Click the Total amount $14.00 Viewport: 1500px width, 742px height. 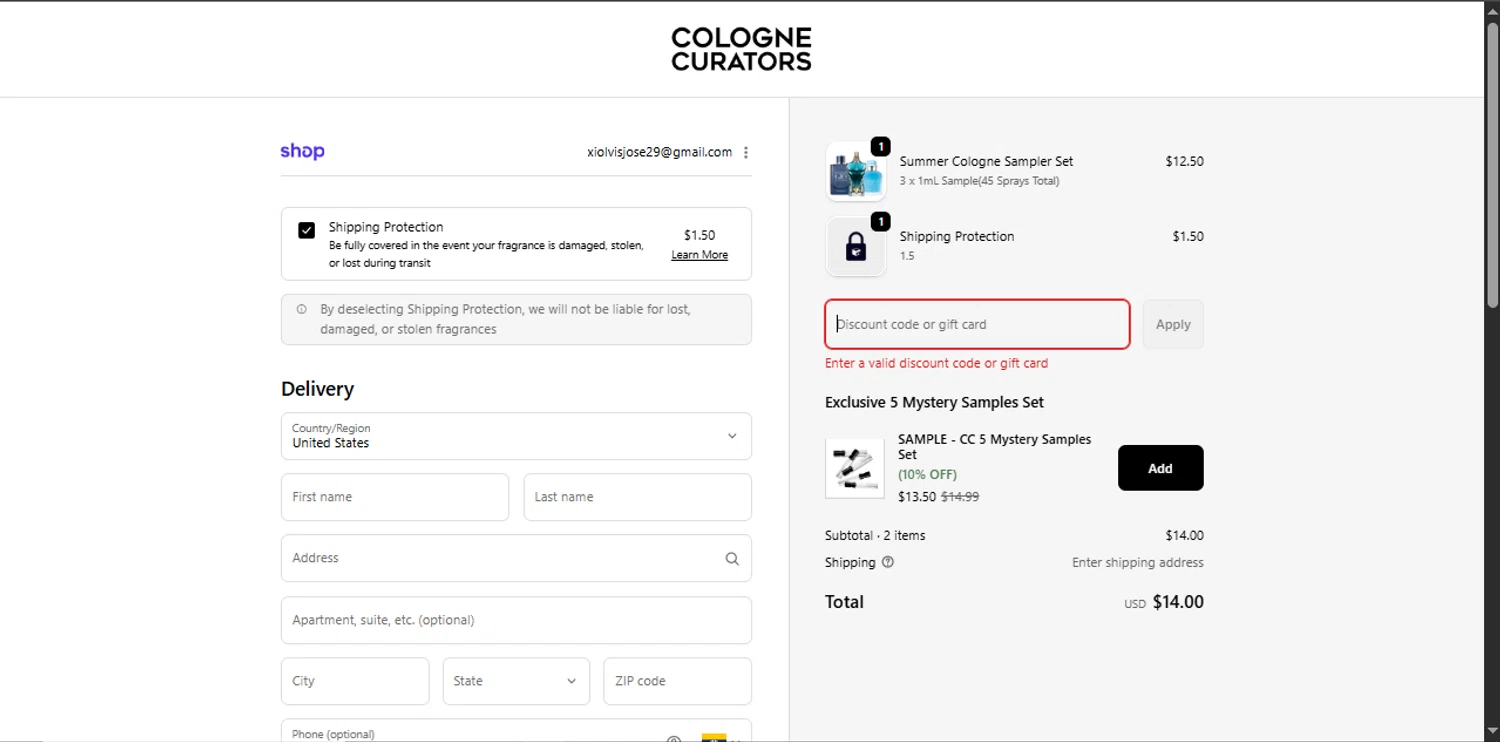(1178, 602)
